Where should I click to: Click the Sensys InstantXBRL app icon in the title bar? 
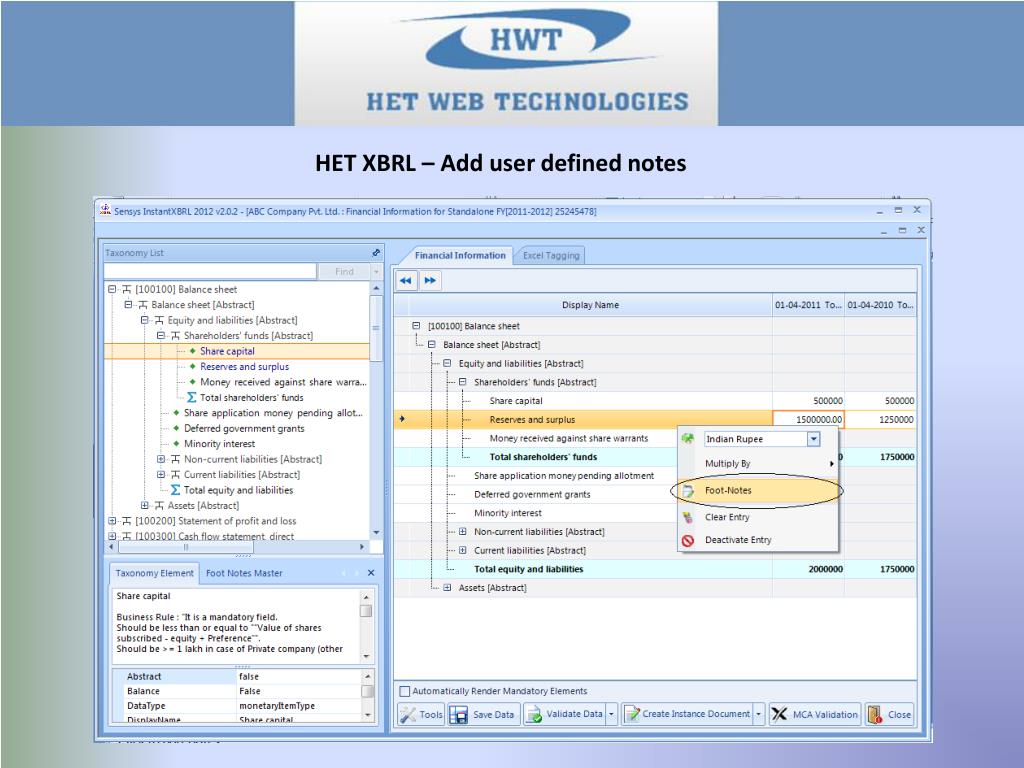tap(105, 210)
